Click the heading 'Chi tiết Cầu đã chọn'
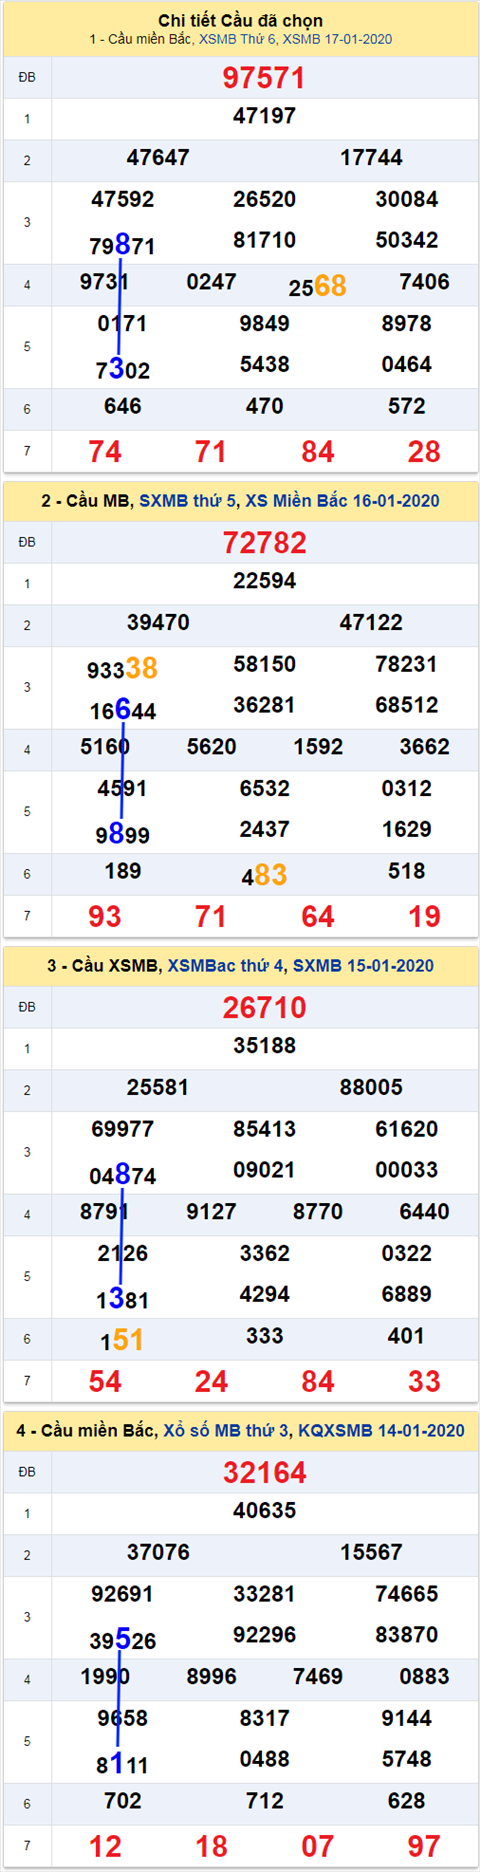This screenshot has height=1872, width=480. (x=240, y=20)
